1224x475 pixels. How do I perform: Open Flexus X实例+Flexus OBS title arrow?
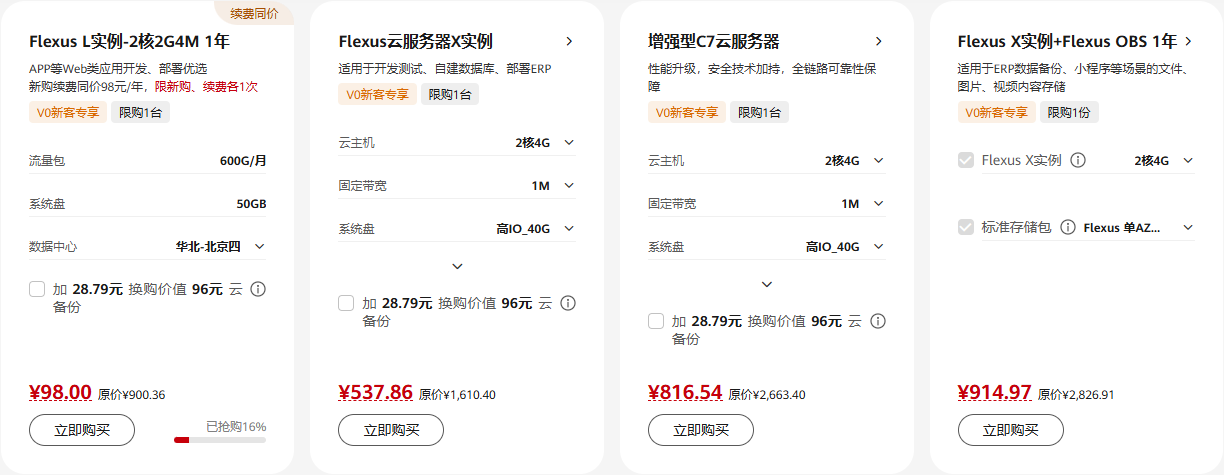[1188, 41]
